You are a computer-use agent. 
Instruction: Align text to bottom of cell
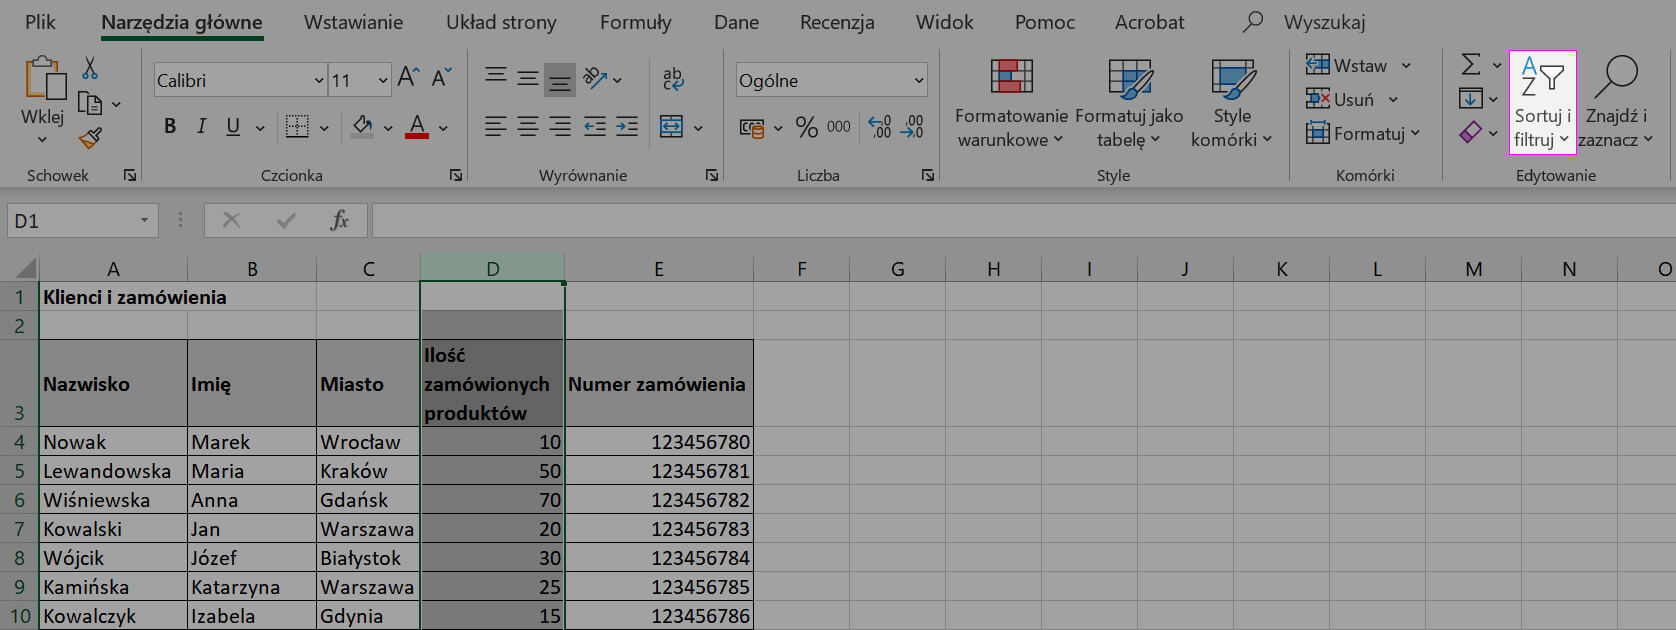[560, 81]
